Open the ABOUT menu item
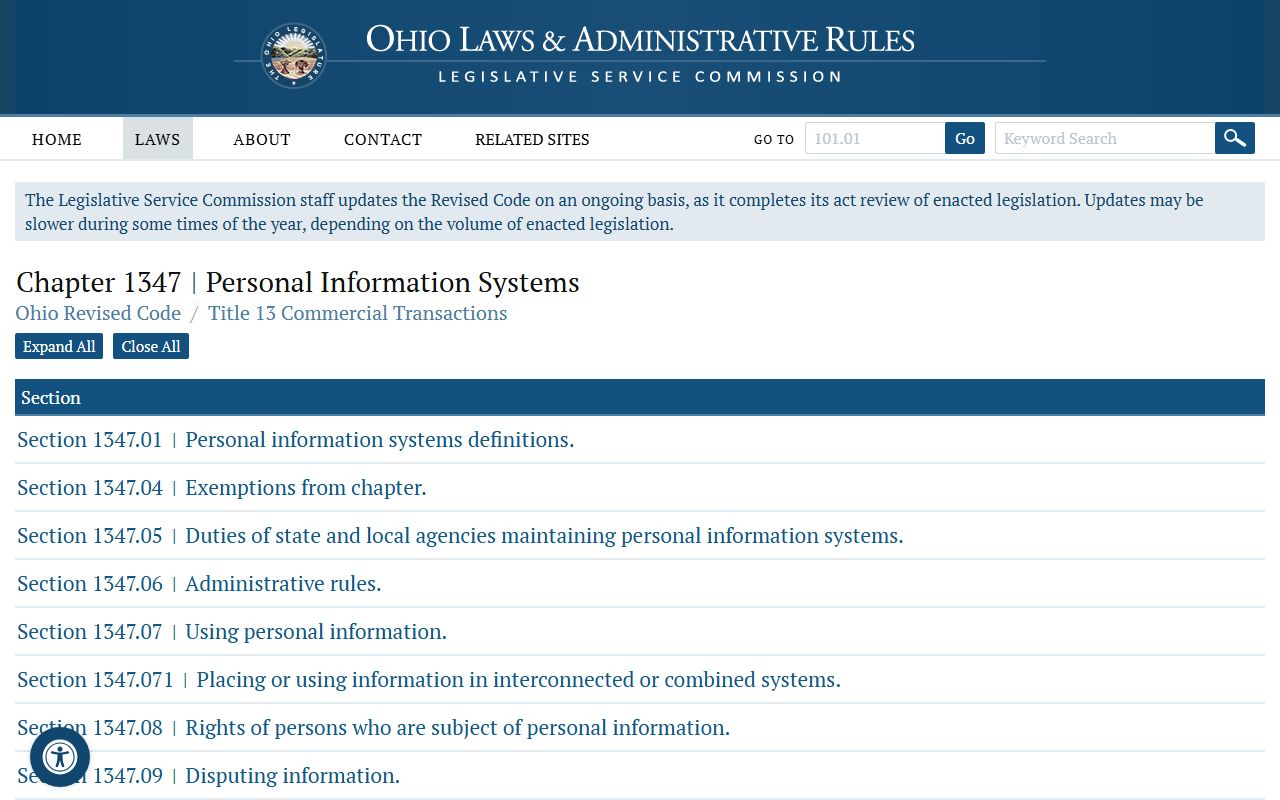 [x=262, y=139]
